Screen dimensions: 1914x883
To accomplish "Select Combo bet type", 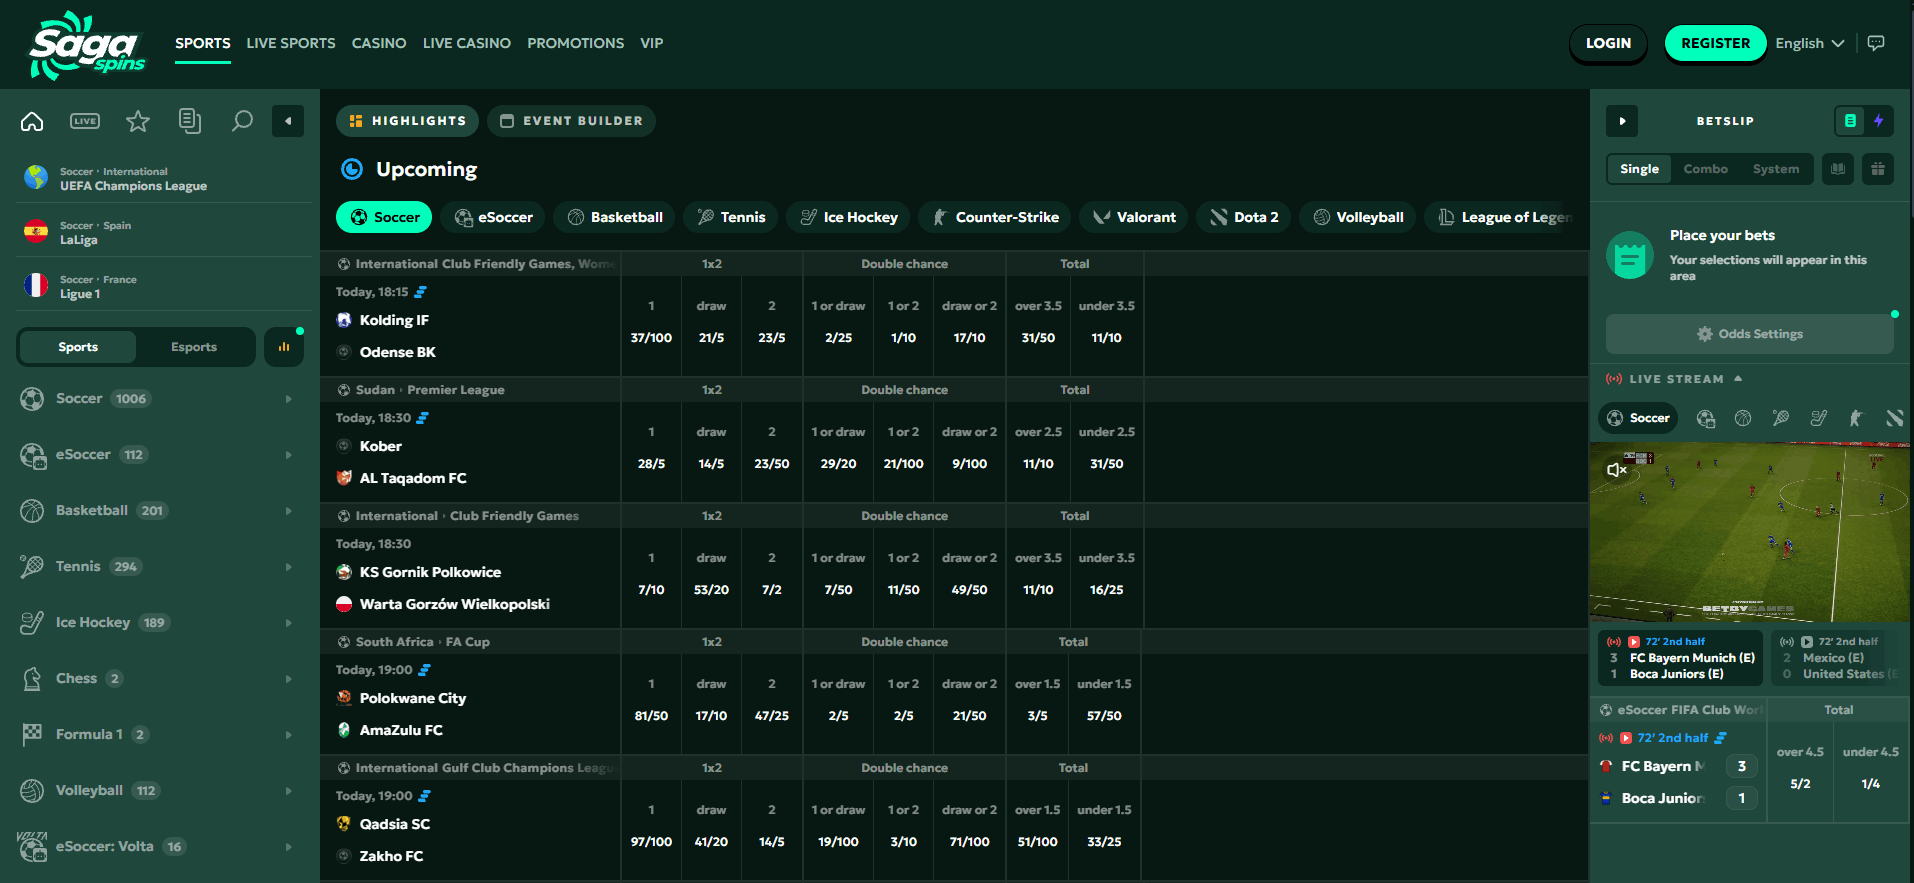I will (x=1705, y=169).
